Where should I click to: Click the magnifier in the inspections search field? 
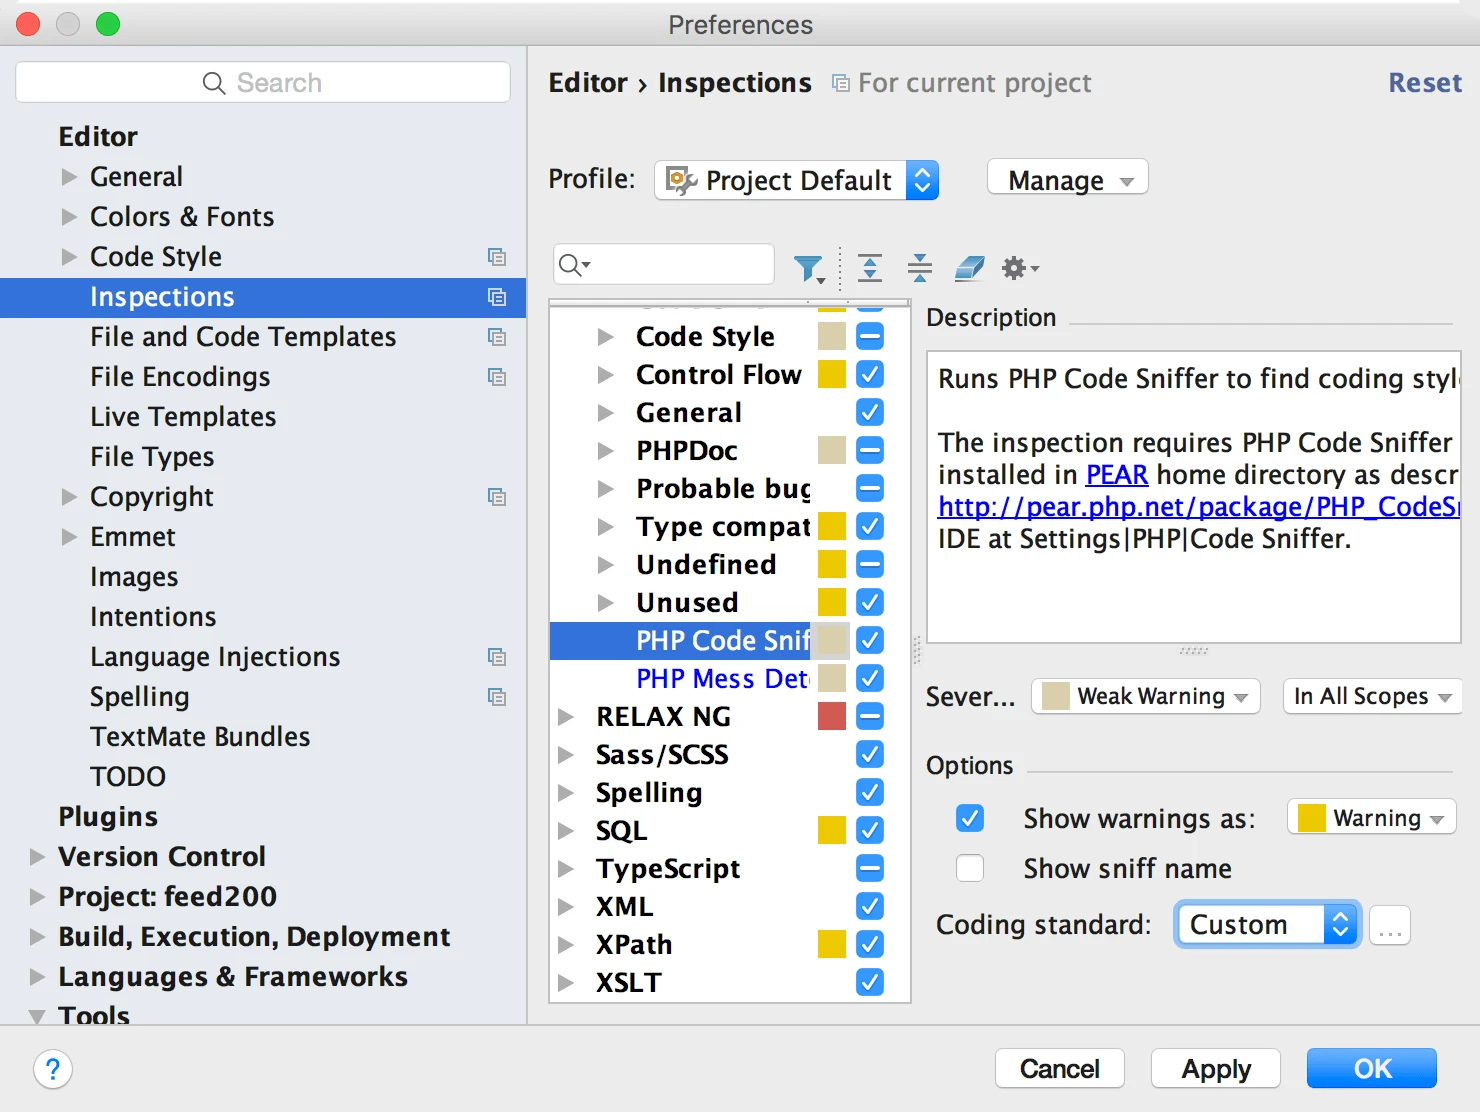(570, 264)
